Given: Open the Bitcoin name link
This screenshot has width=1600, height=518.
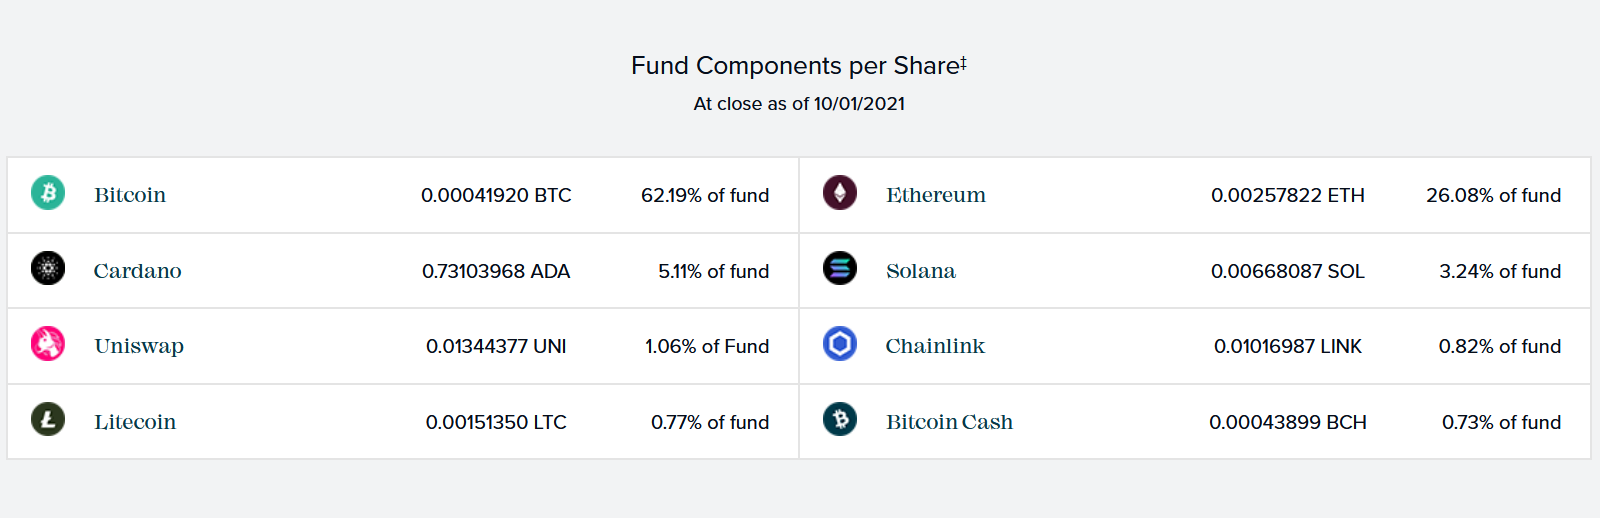Looking at the screenshot, I should [130, 195].
